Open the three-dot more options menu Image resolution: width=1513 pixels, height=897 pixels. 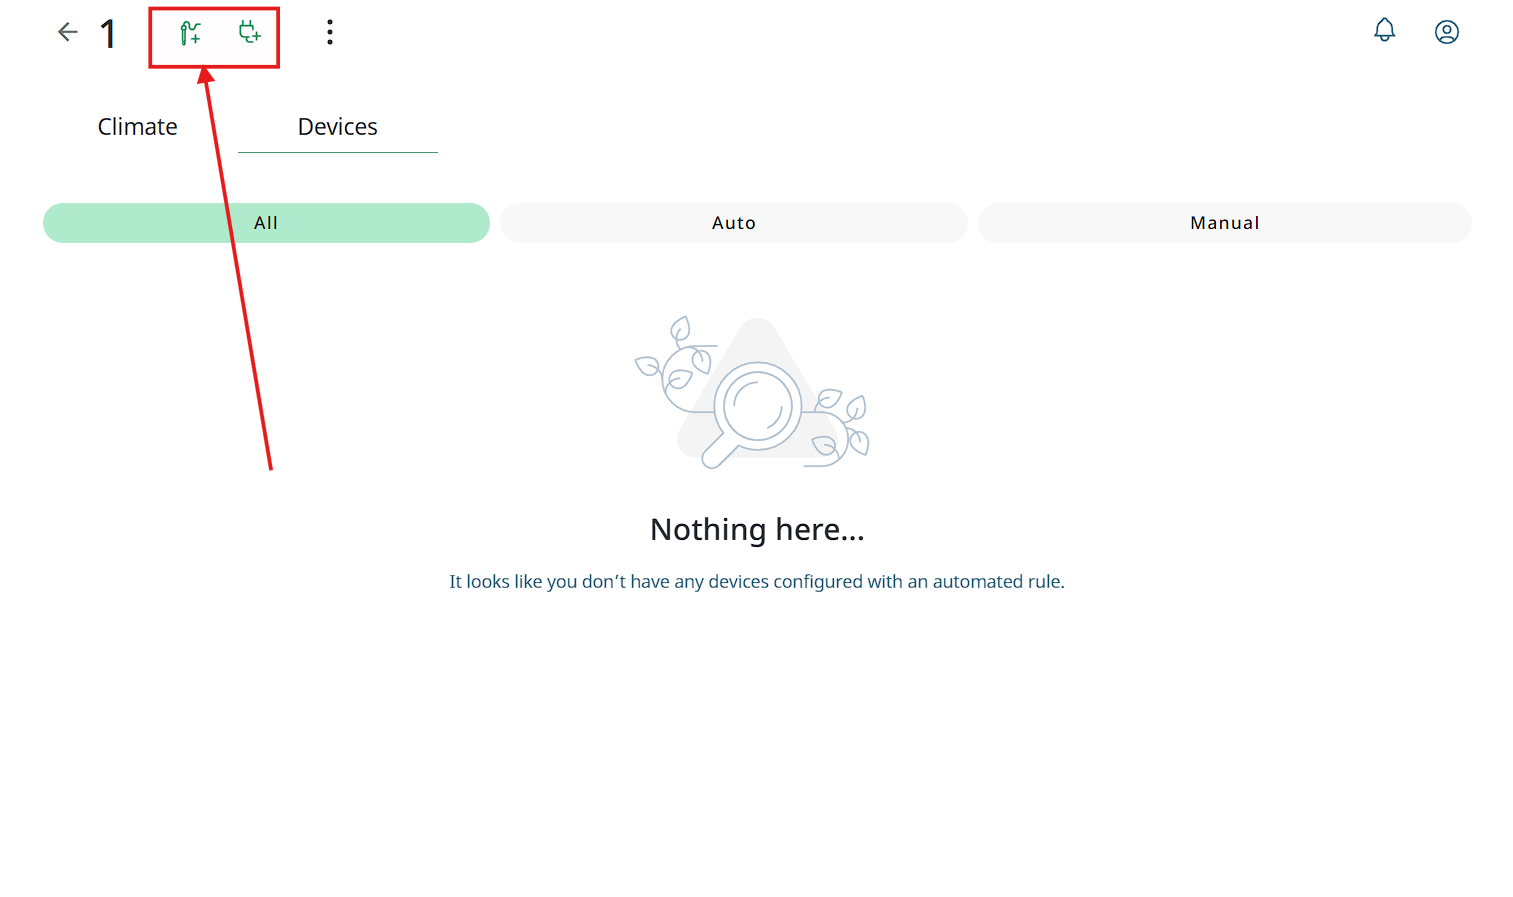(x=329, y=32)
